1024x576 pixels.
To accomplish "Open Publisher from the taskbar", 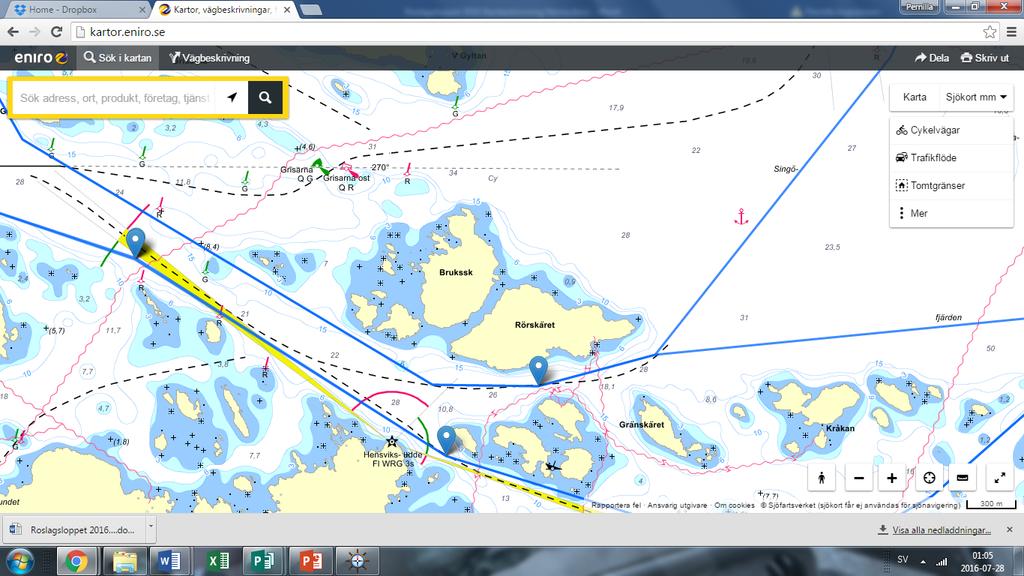I will [263, 562].
